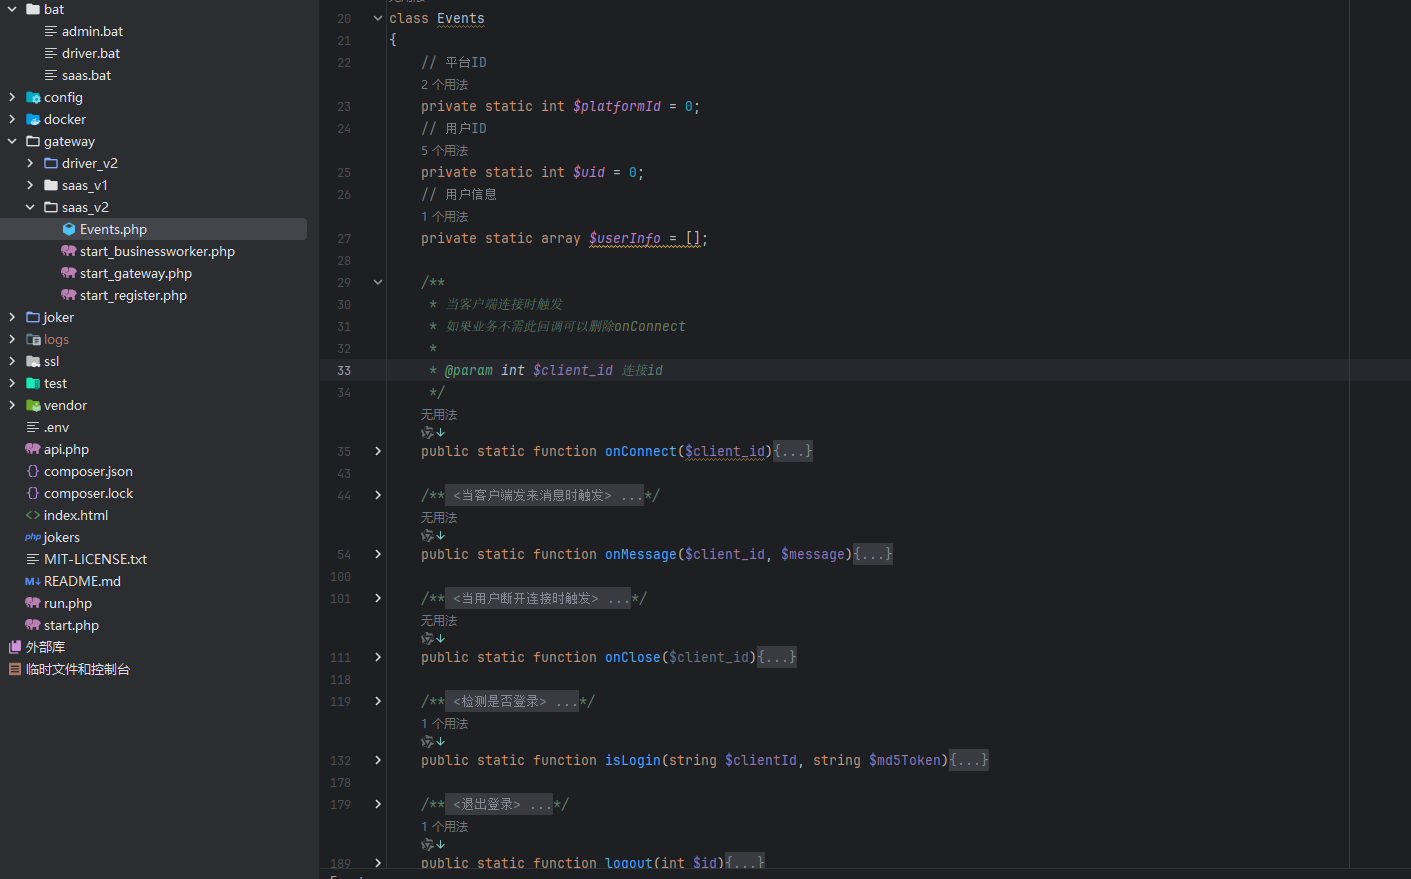Click the docker folder icon
This screenshot has height=879, width=1411.
[x=33, y=119]
